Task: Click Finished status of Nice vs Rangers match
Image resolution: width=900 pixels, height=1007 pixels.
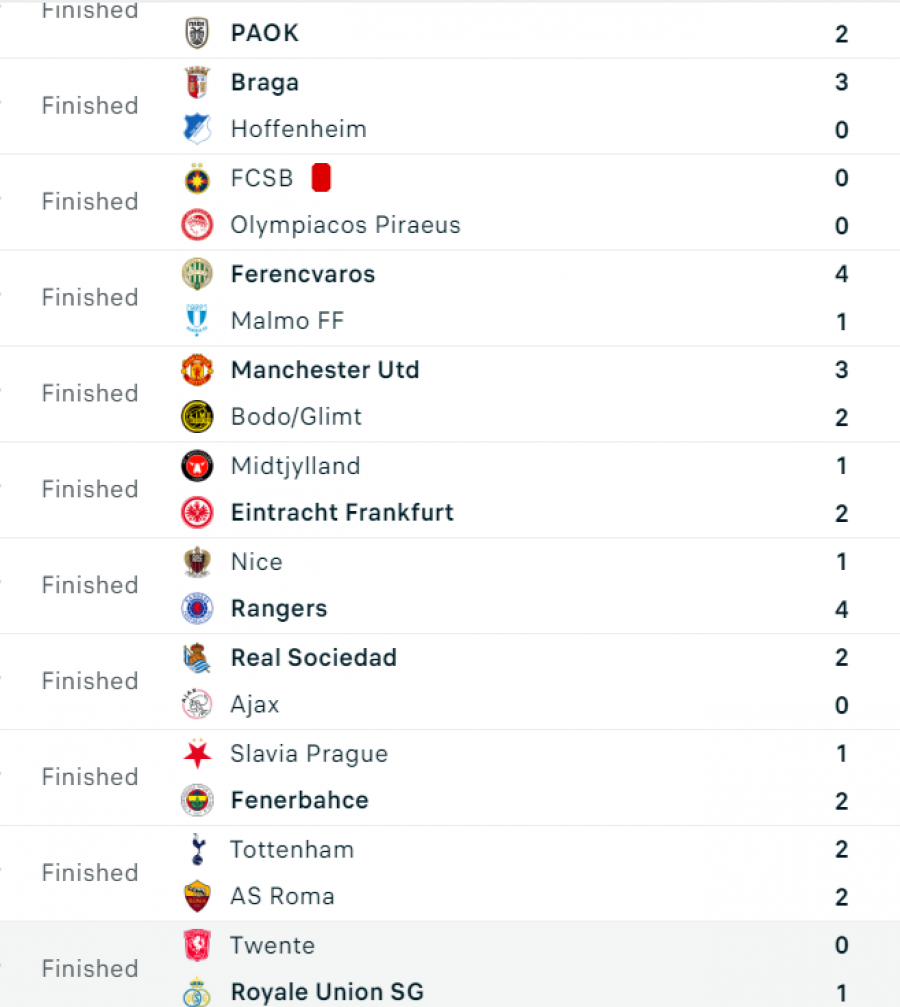Action: [x=90, y=586]
